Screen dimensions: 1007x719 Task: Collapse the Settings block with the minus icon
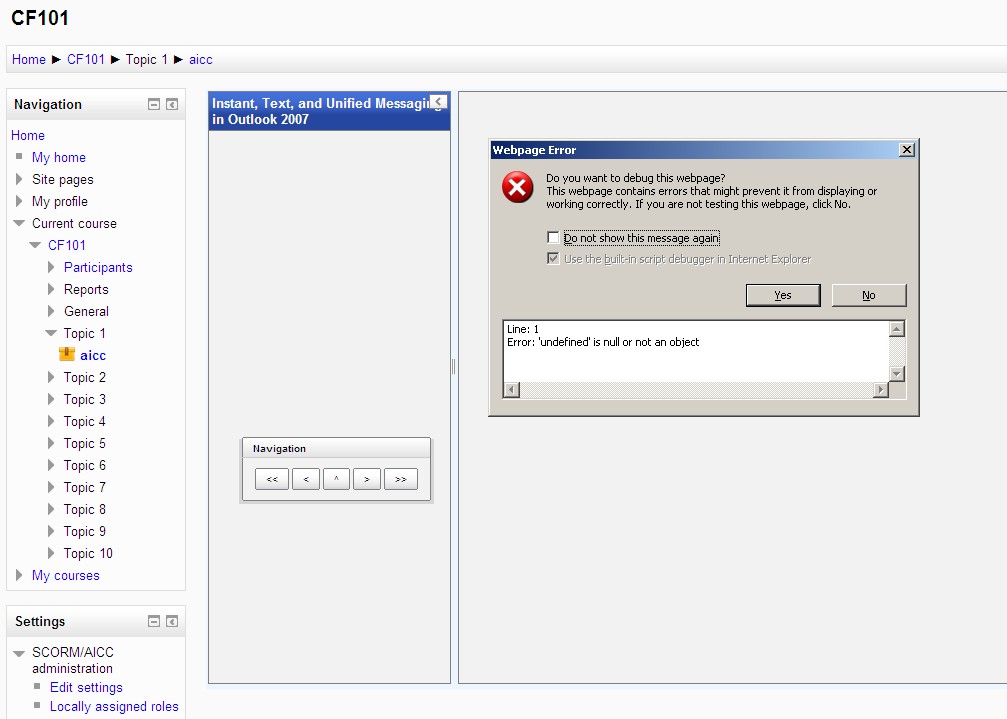pyautogui.click(x=153, y=621)
